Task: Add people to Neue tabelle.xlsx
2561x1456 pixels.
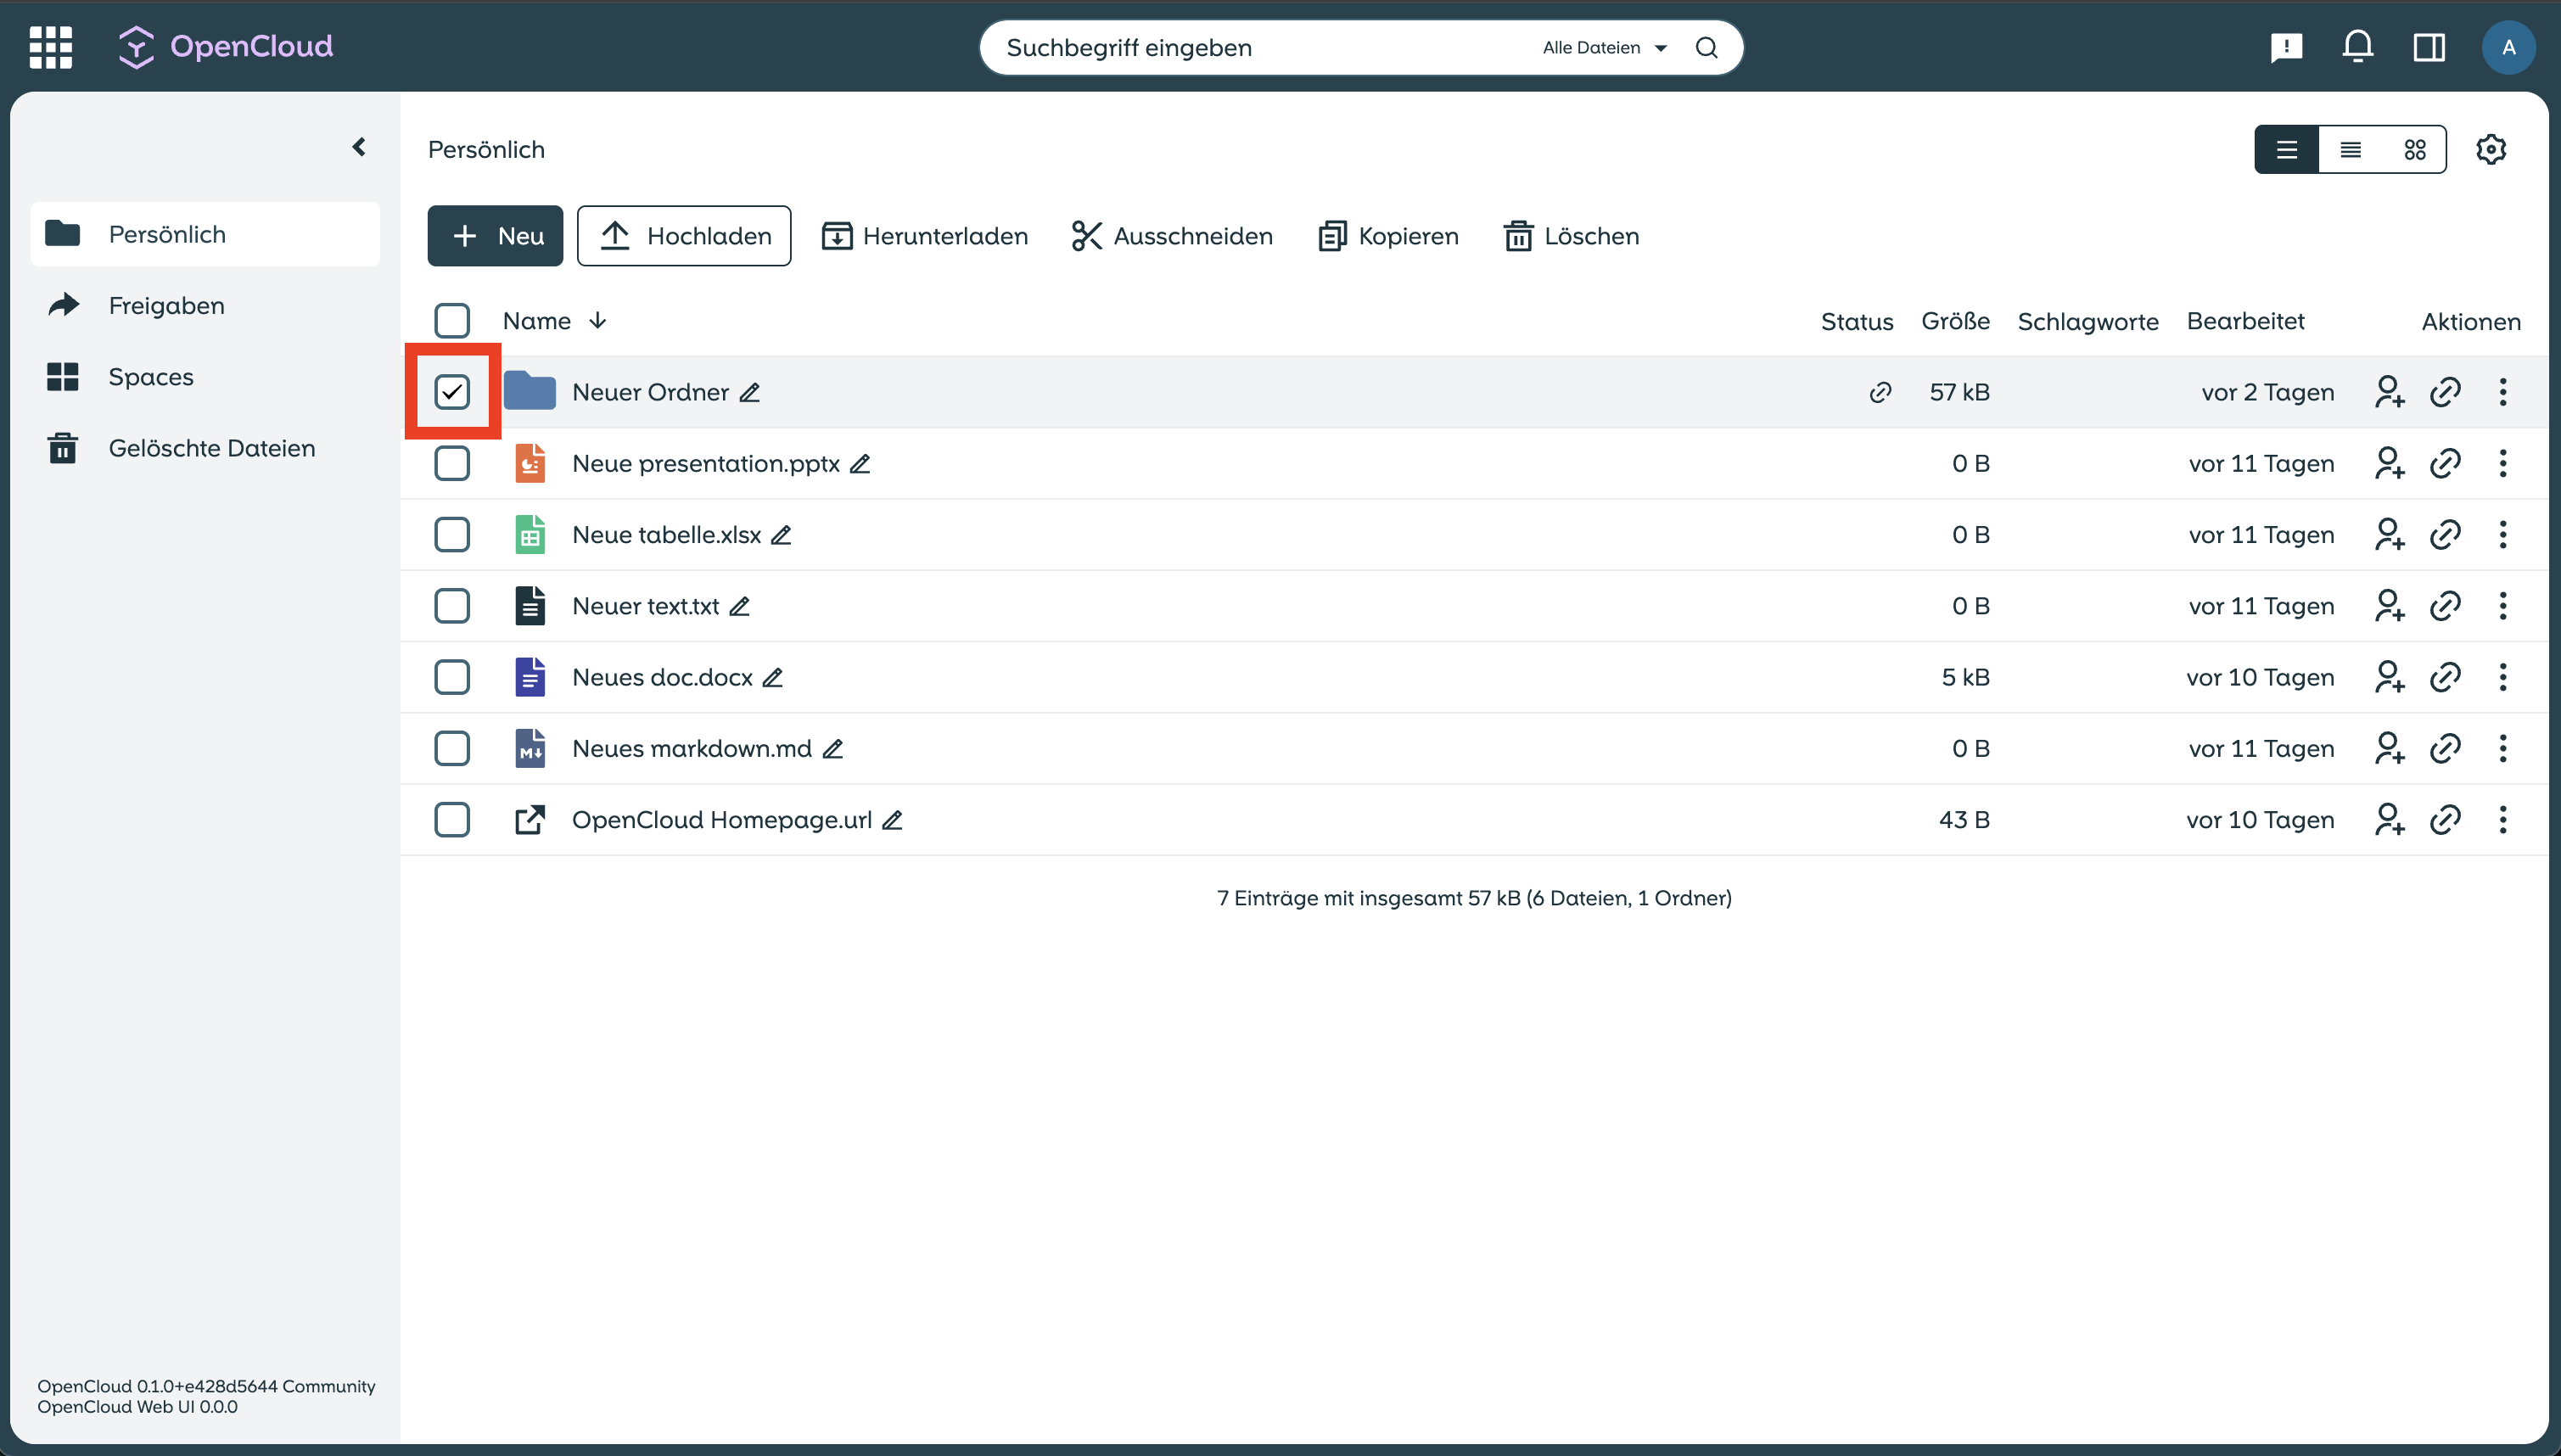Action: 2389,535
